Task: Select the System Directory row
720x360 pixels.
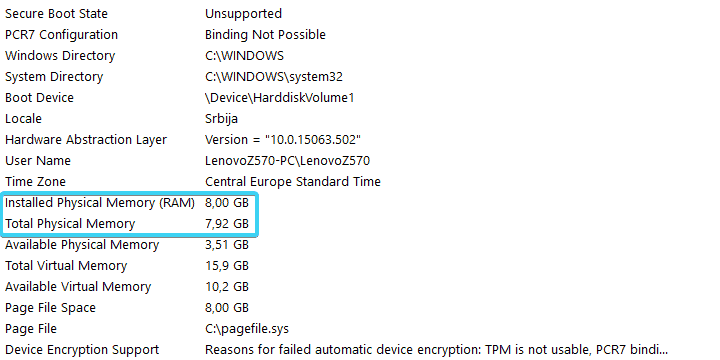Action: tap(360, 77)
